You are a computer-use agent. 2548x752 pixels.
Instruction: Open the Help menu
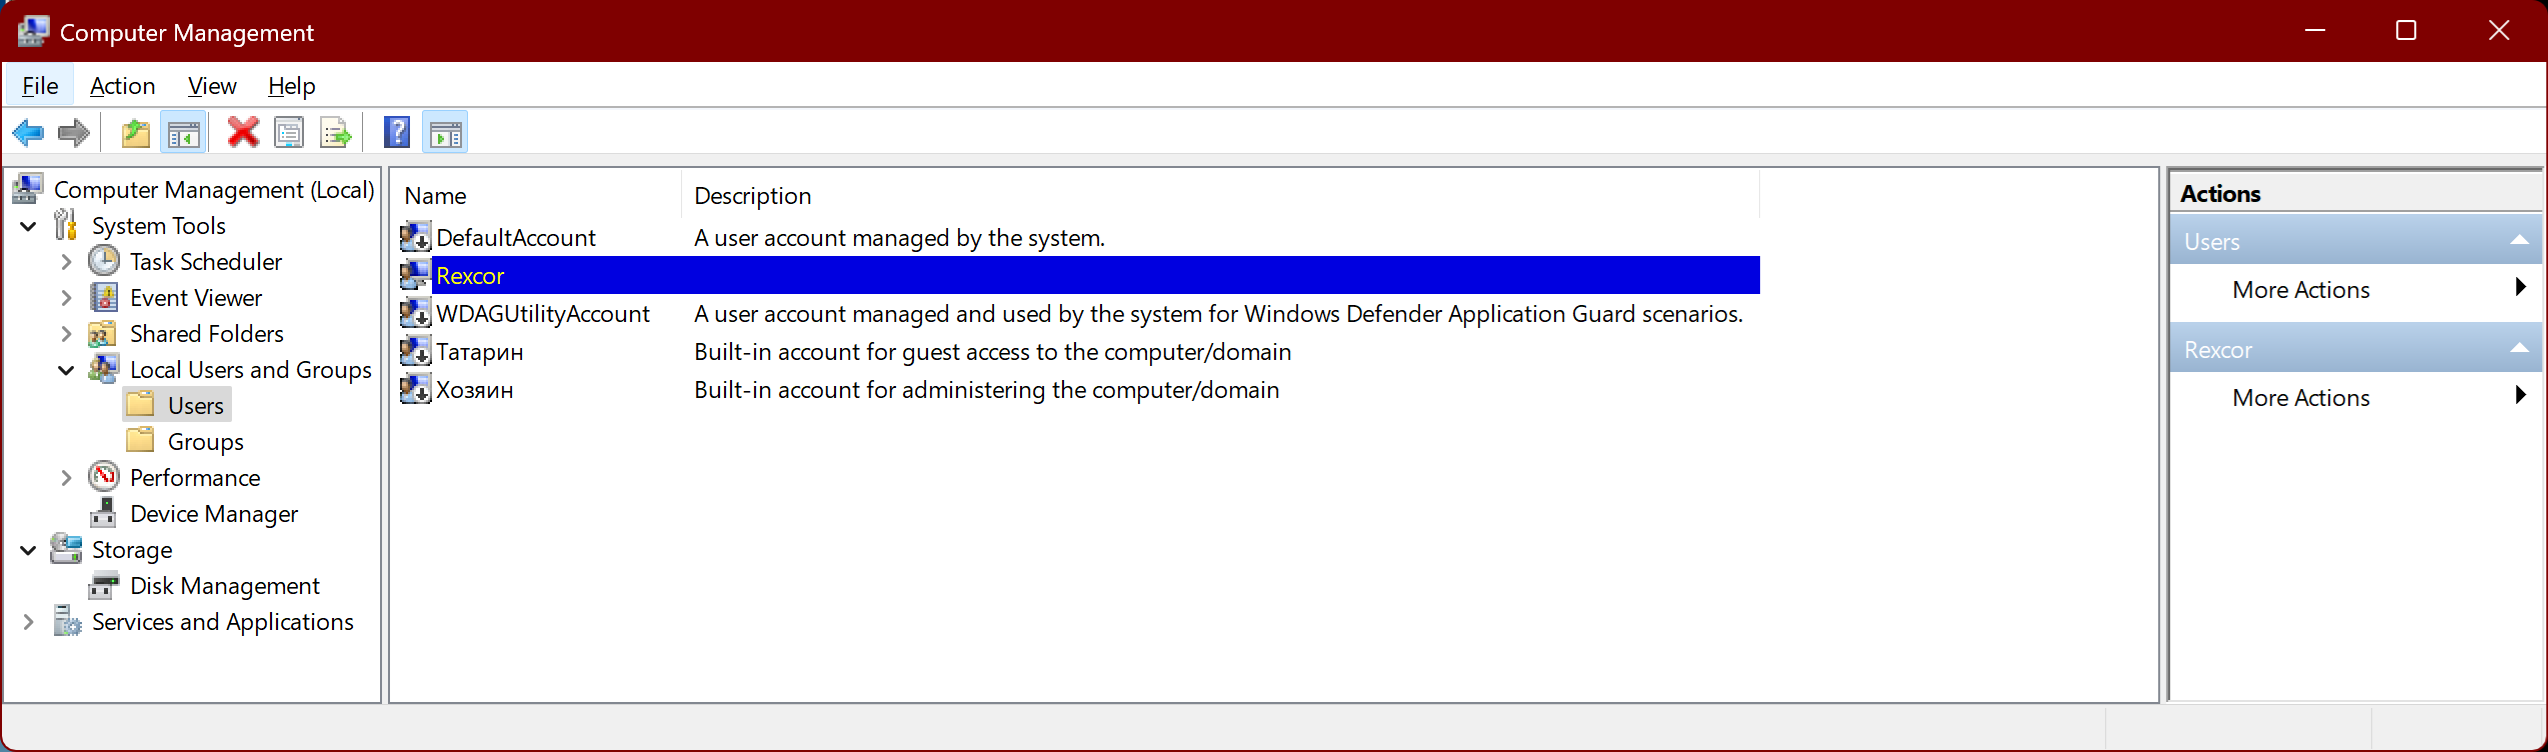point(292,86)
